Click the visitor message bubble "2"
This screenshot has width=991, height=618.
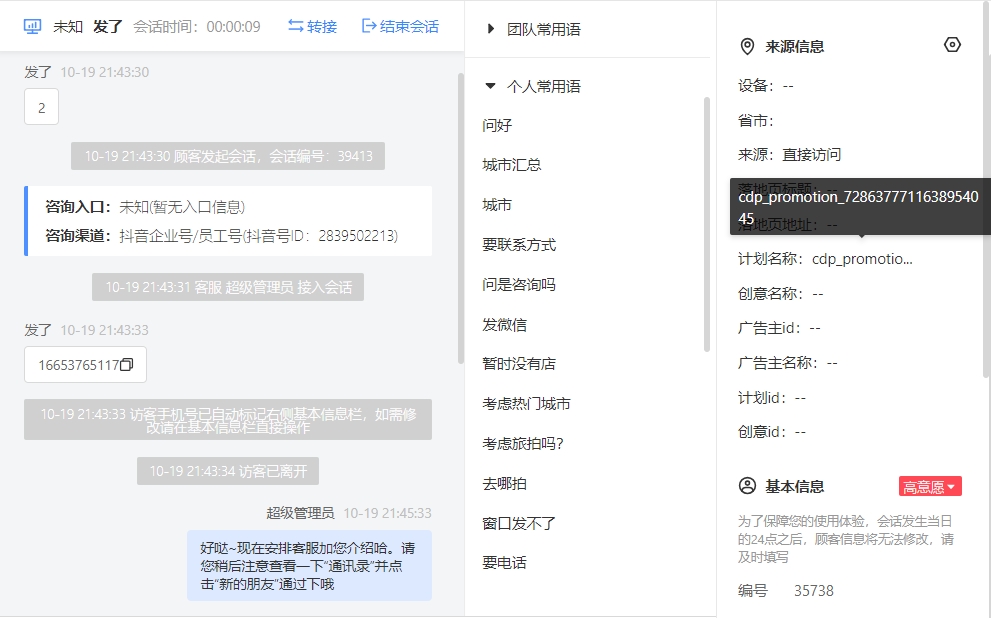[x=41, y=107]
